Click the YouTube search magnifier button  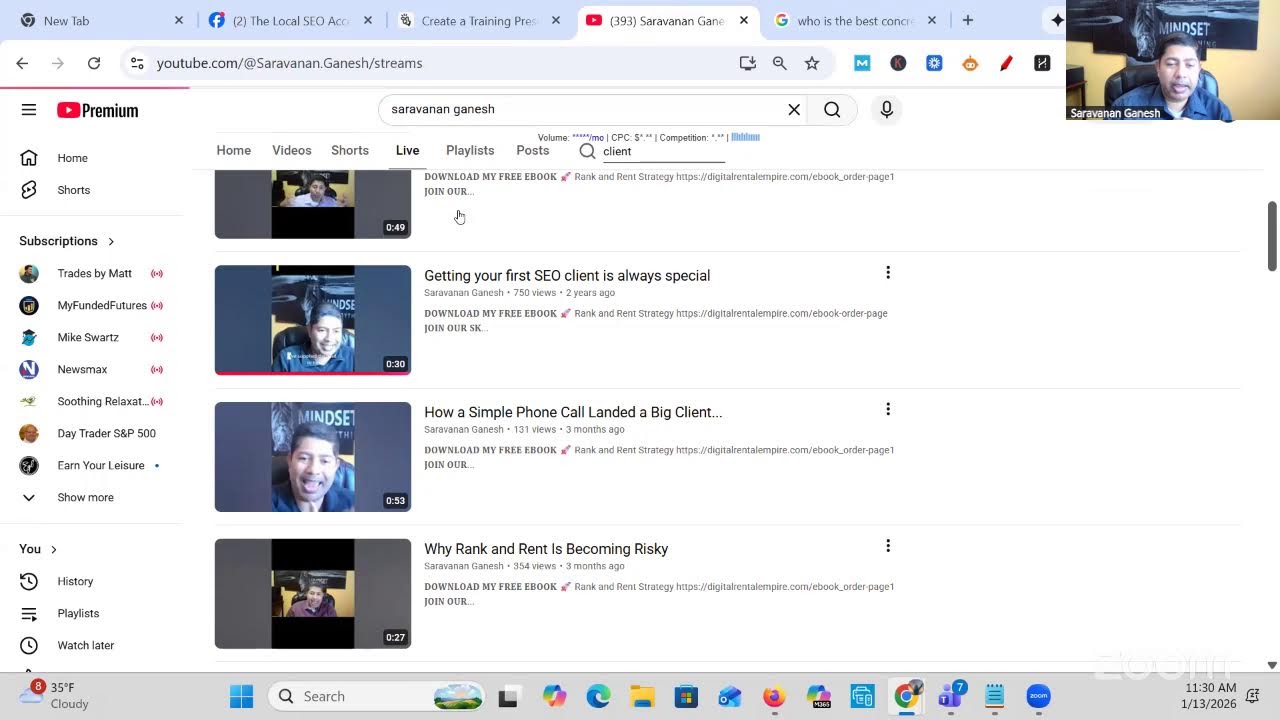(832, 109)
